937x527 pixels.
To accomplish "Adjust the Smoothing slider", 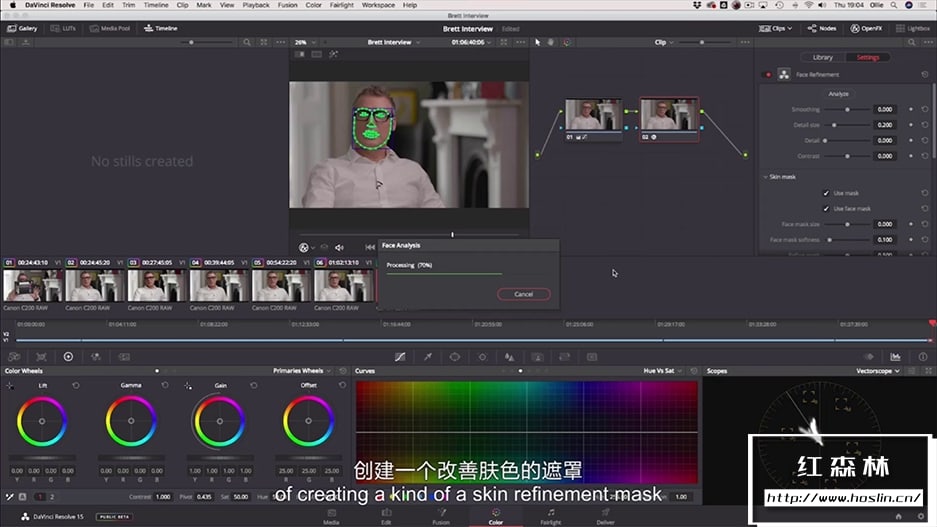I will coord(847,109).
